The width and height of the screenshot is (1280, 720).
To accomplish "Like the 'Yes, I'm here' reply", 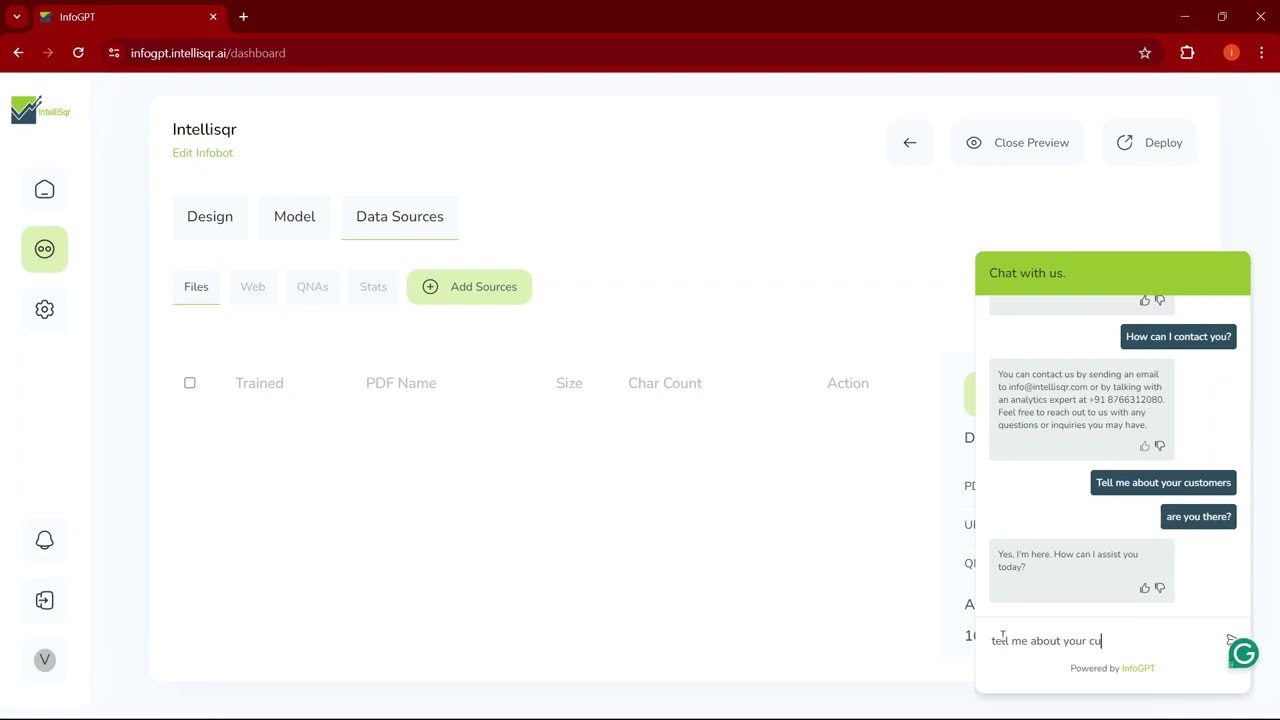I will [x=1145, y=588].
